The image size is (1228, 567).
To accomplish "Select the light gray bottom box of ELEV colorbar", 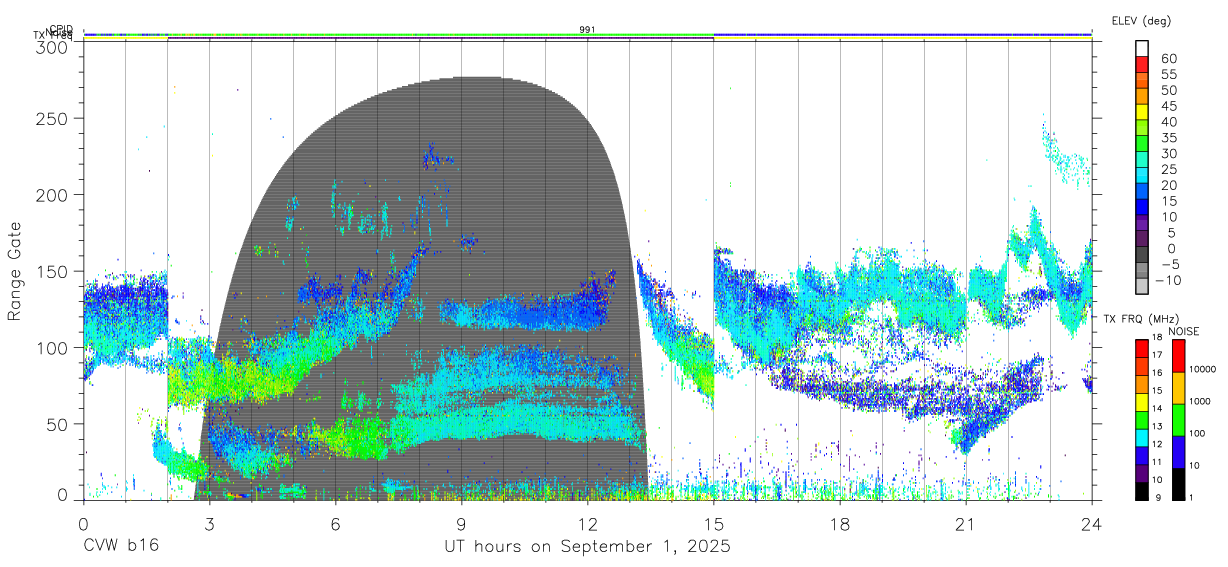I will (x=1142, y=287).
